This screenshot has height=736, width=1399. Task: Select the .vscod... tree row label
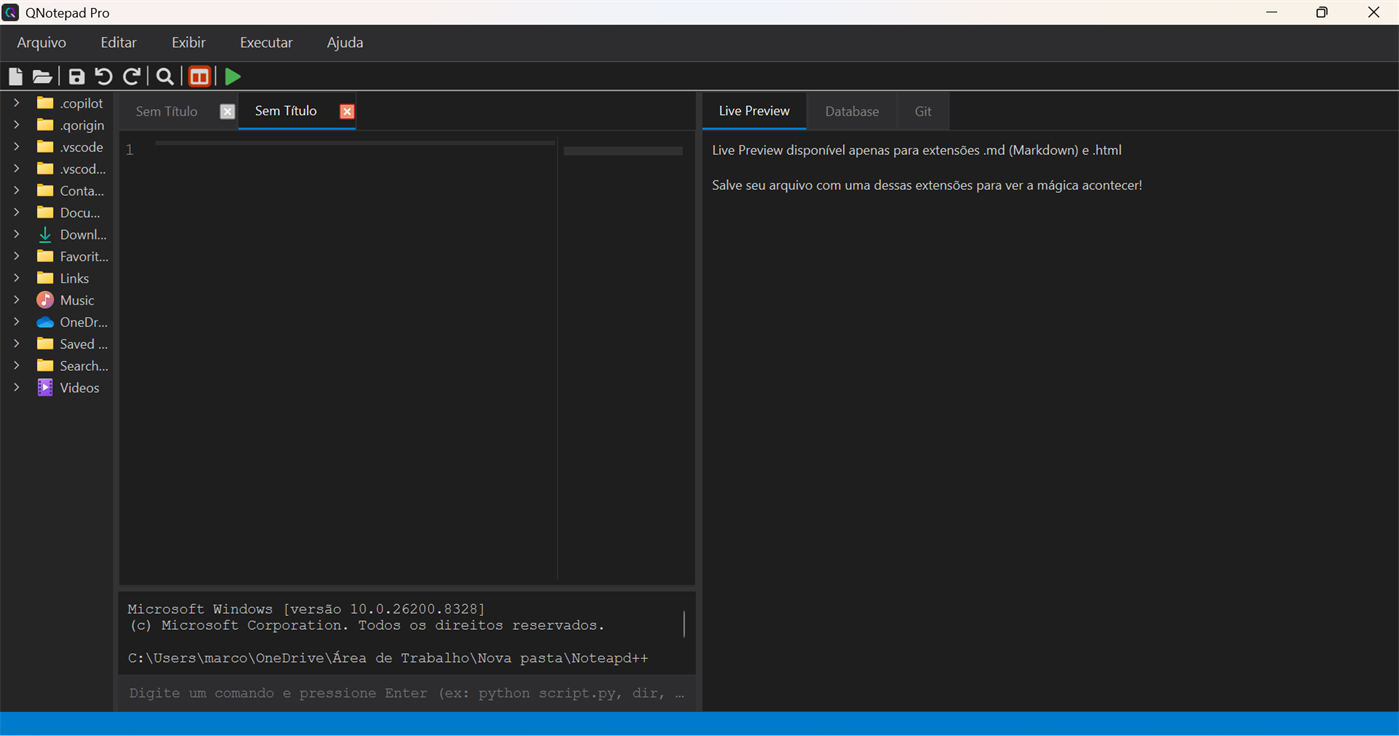pyautogui.click(x=82, y=169)
